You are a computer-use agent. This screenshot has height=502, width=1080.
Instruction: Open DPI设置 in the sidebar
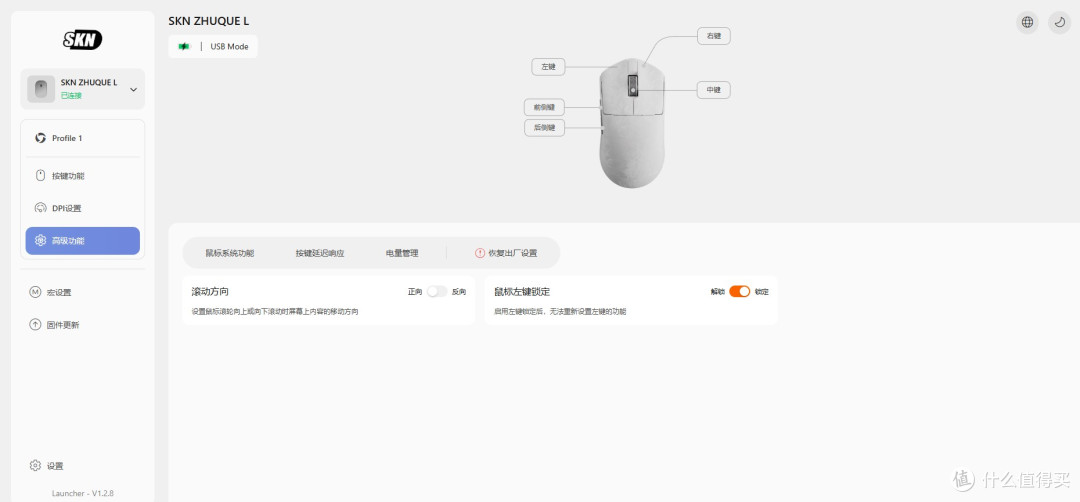[83, 208]
